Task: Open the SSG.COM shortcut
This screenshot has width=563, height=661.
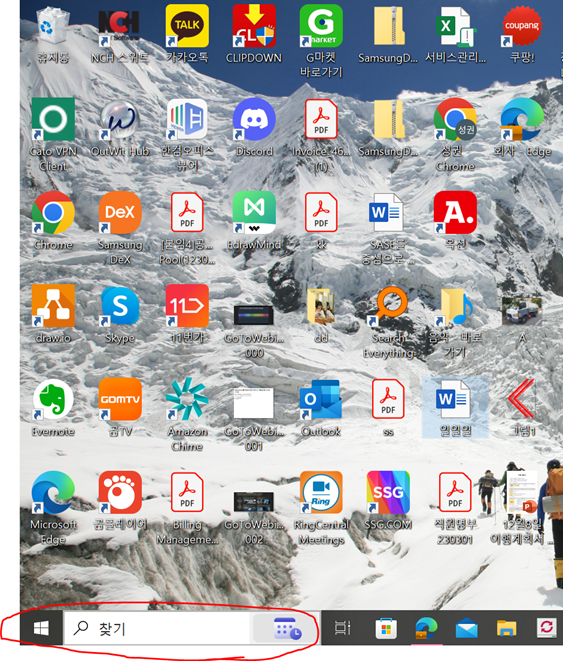Action: pos(388,492)
